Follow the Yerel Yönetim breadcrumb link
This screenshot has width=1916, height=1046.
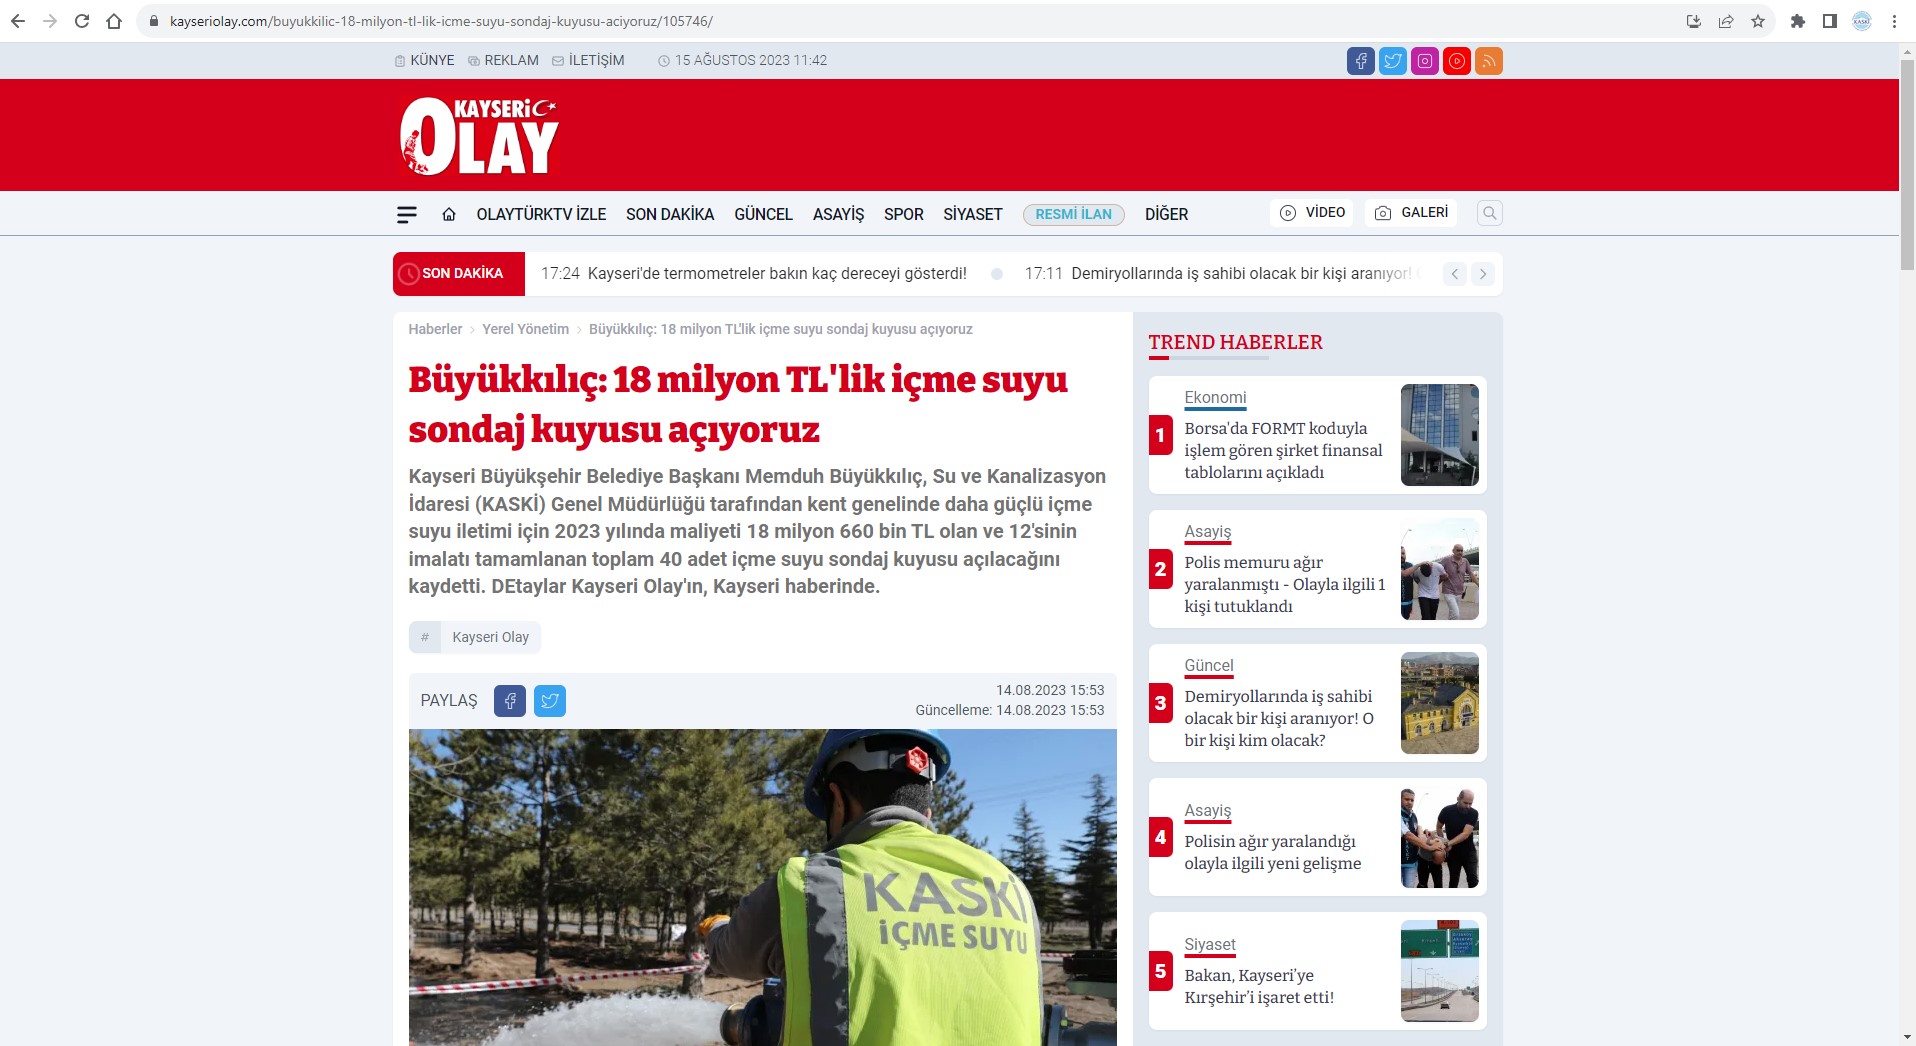[525, 328]
